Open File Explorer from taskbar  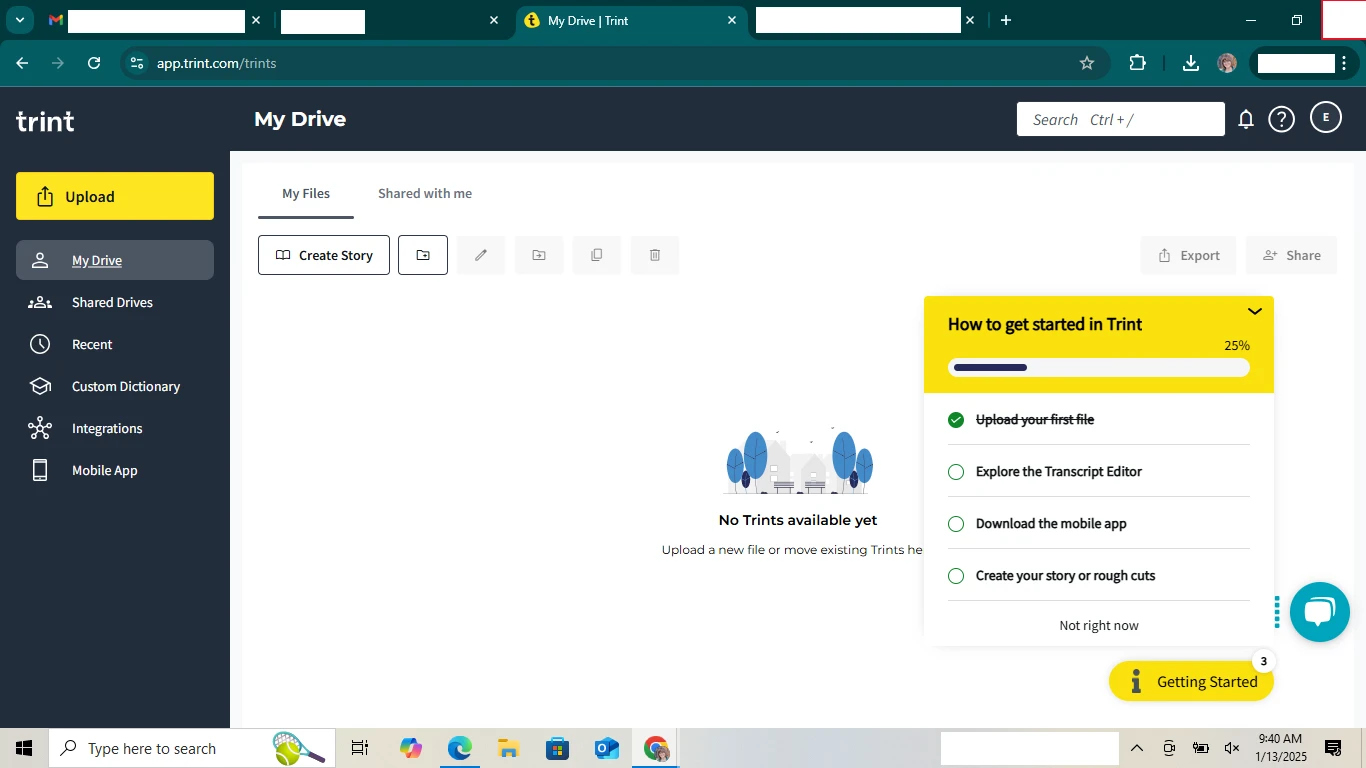click(x=508, y=748)
